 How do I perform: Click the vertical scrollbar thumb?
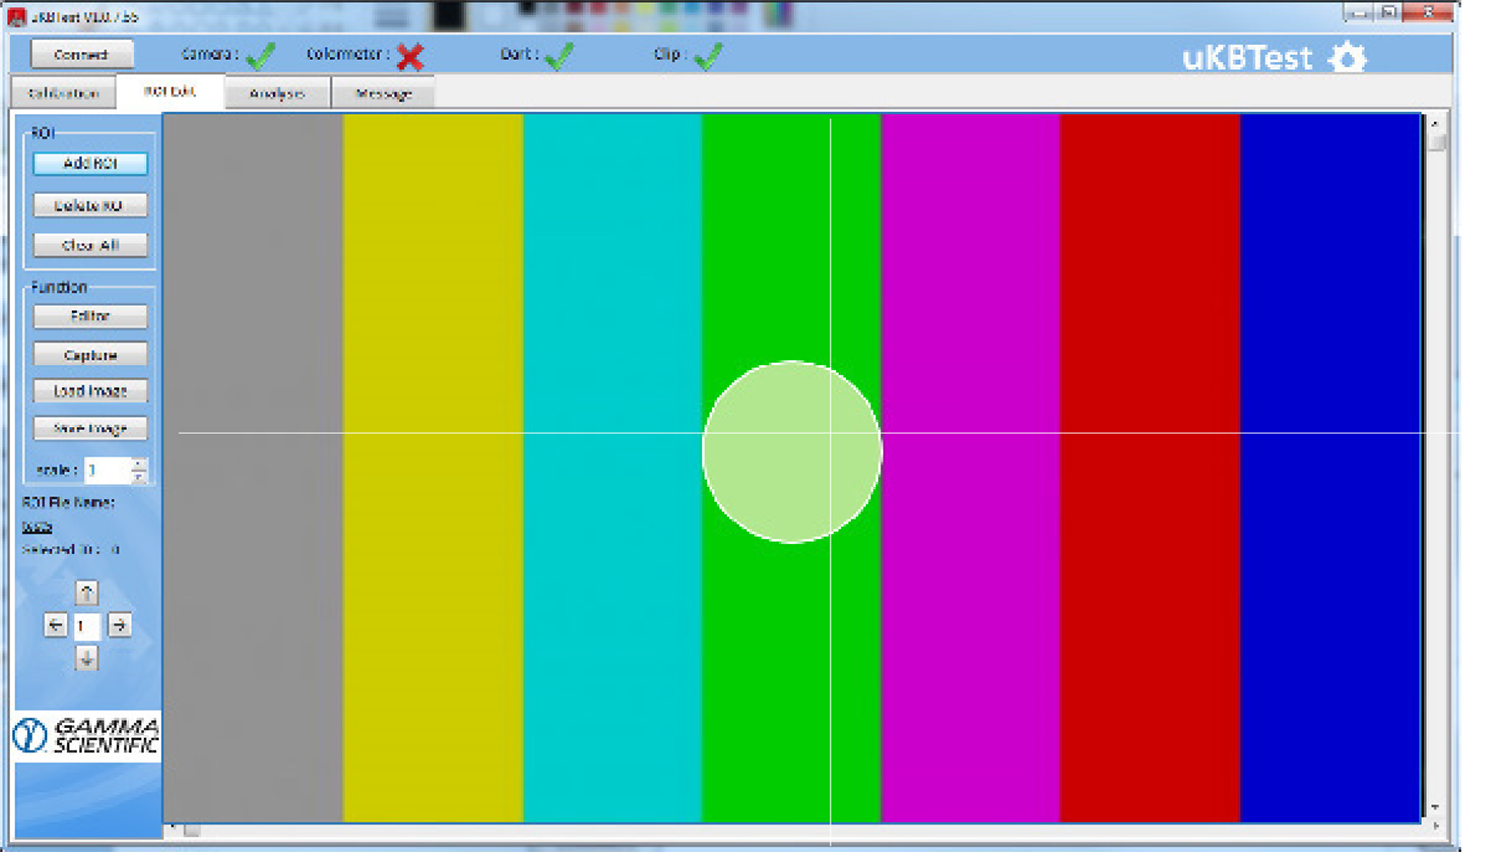1436,143
